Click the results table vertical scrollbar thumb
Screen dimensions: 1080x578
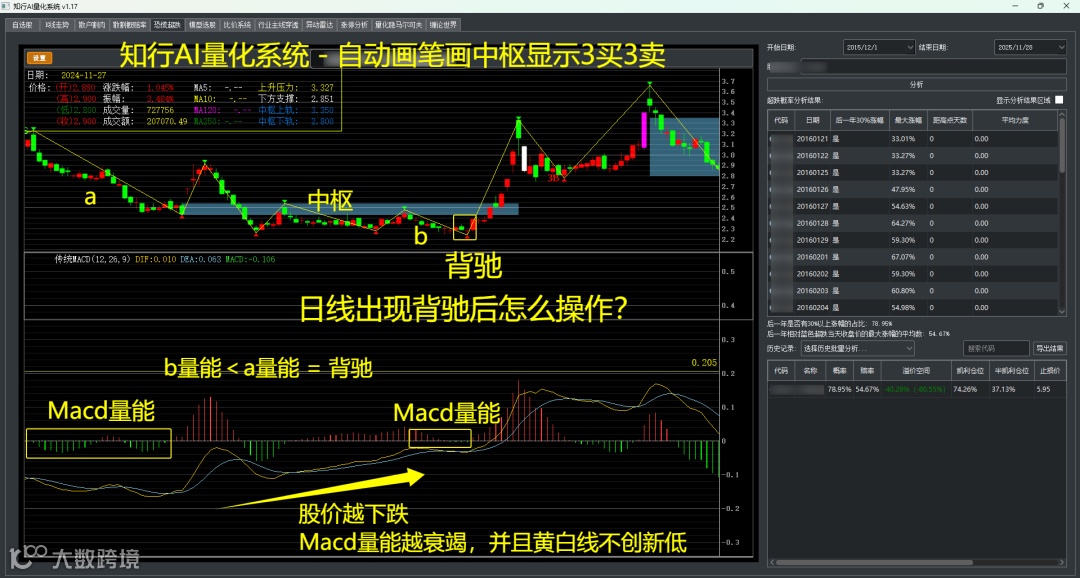(1062, 146)
